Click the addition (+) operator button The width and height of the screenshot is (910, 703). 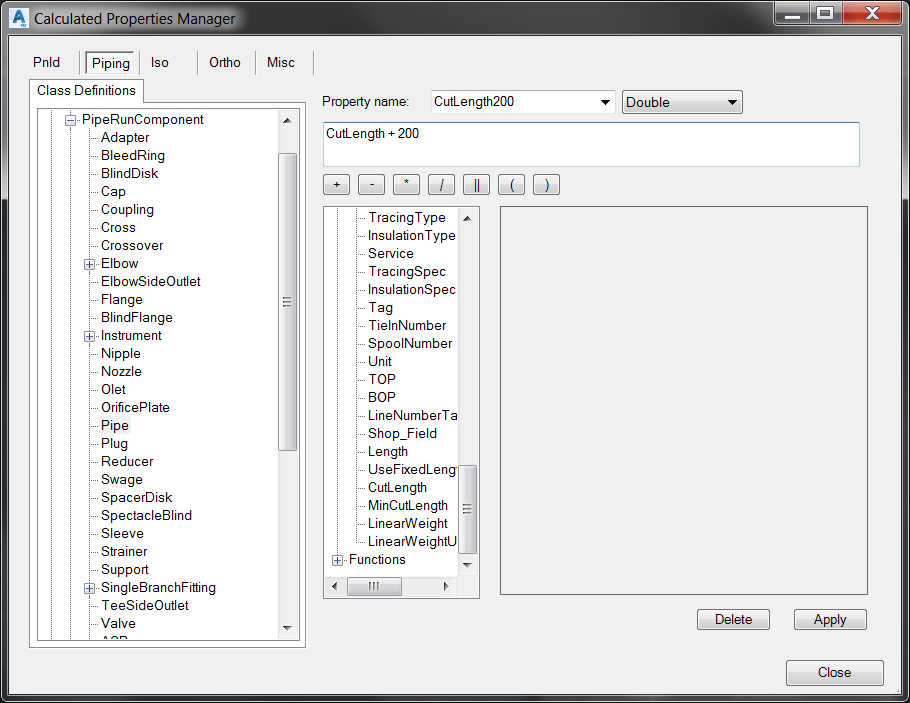[x=336, y=184]
